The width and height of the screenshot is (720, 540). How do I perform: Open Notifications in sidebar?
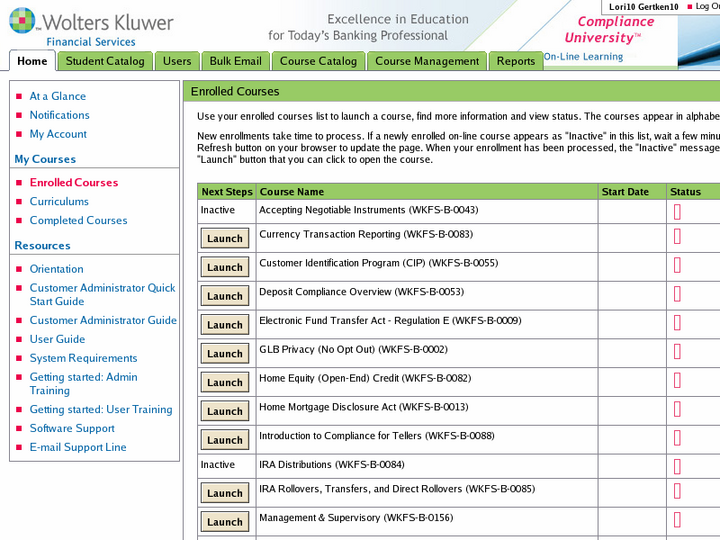60,115
